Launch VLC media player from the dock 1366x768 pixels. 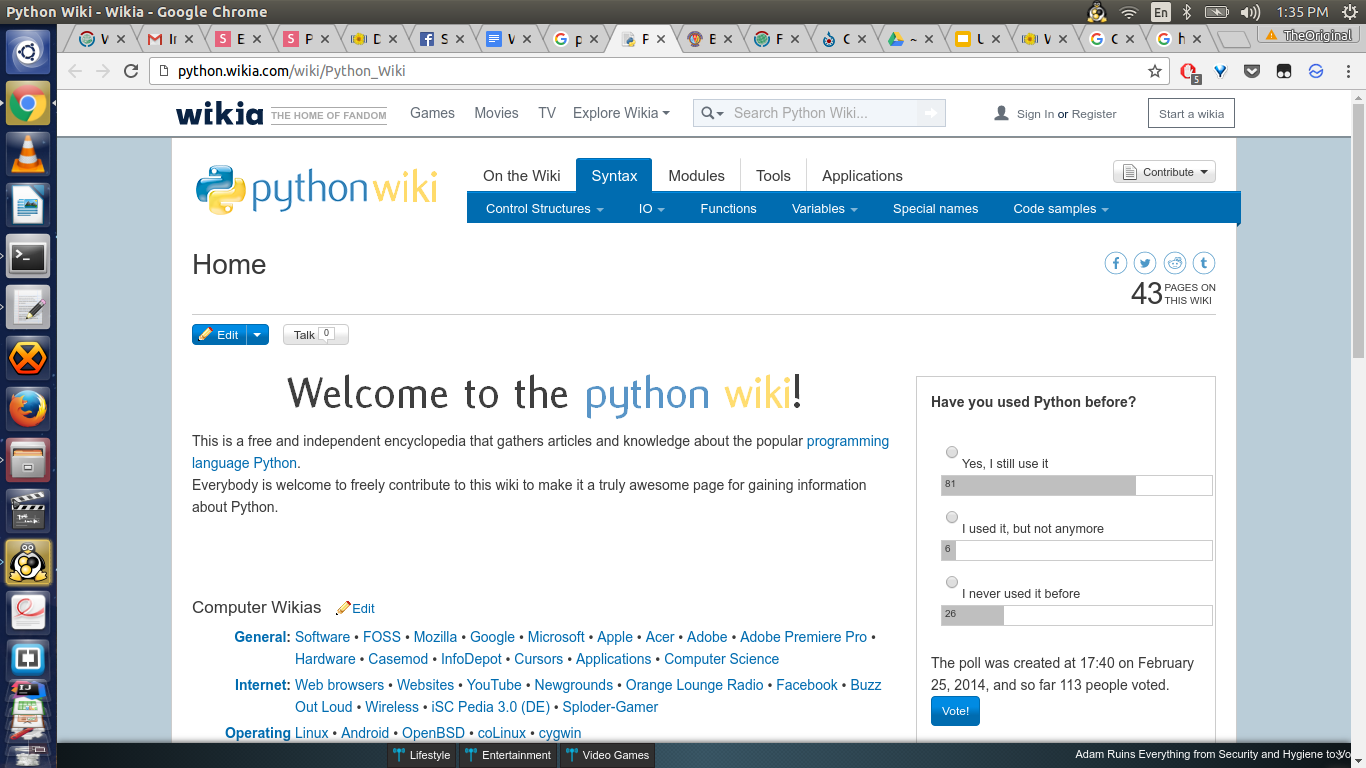tap(28, 154)
